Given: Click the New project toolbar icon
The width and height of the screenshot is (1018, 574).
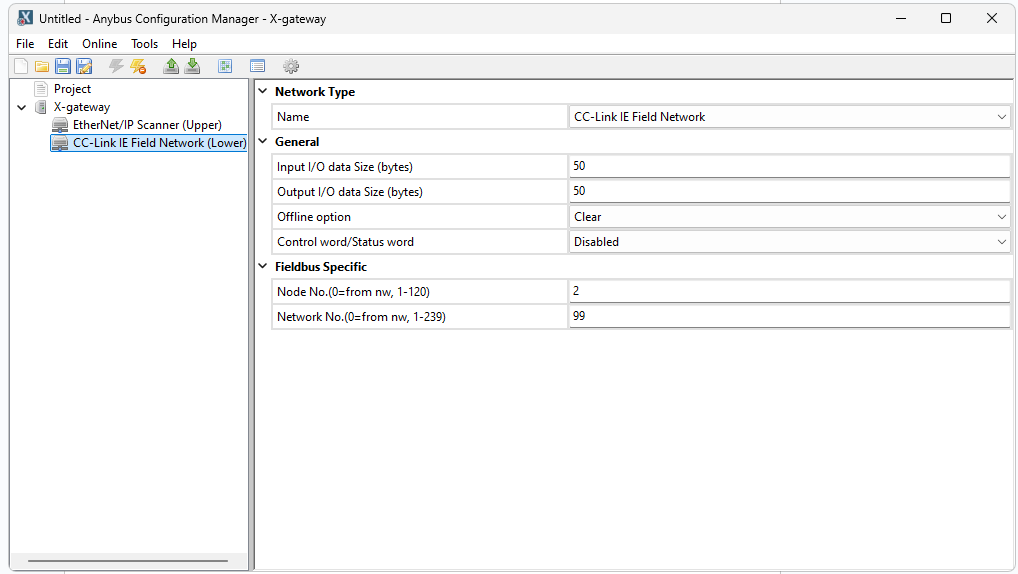Looking at the screenshot, I should point(21,66).
